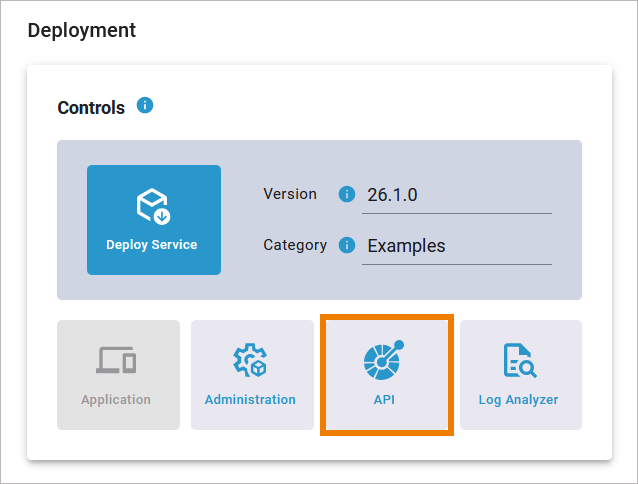Focus the Version field showing 26.1.0
The height and width of the screenshot is (484, 638).
click(x=455, y=195)
